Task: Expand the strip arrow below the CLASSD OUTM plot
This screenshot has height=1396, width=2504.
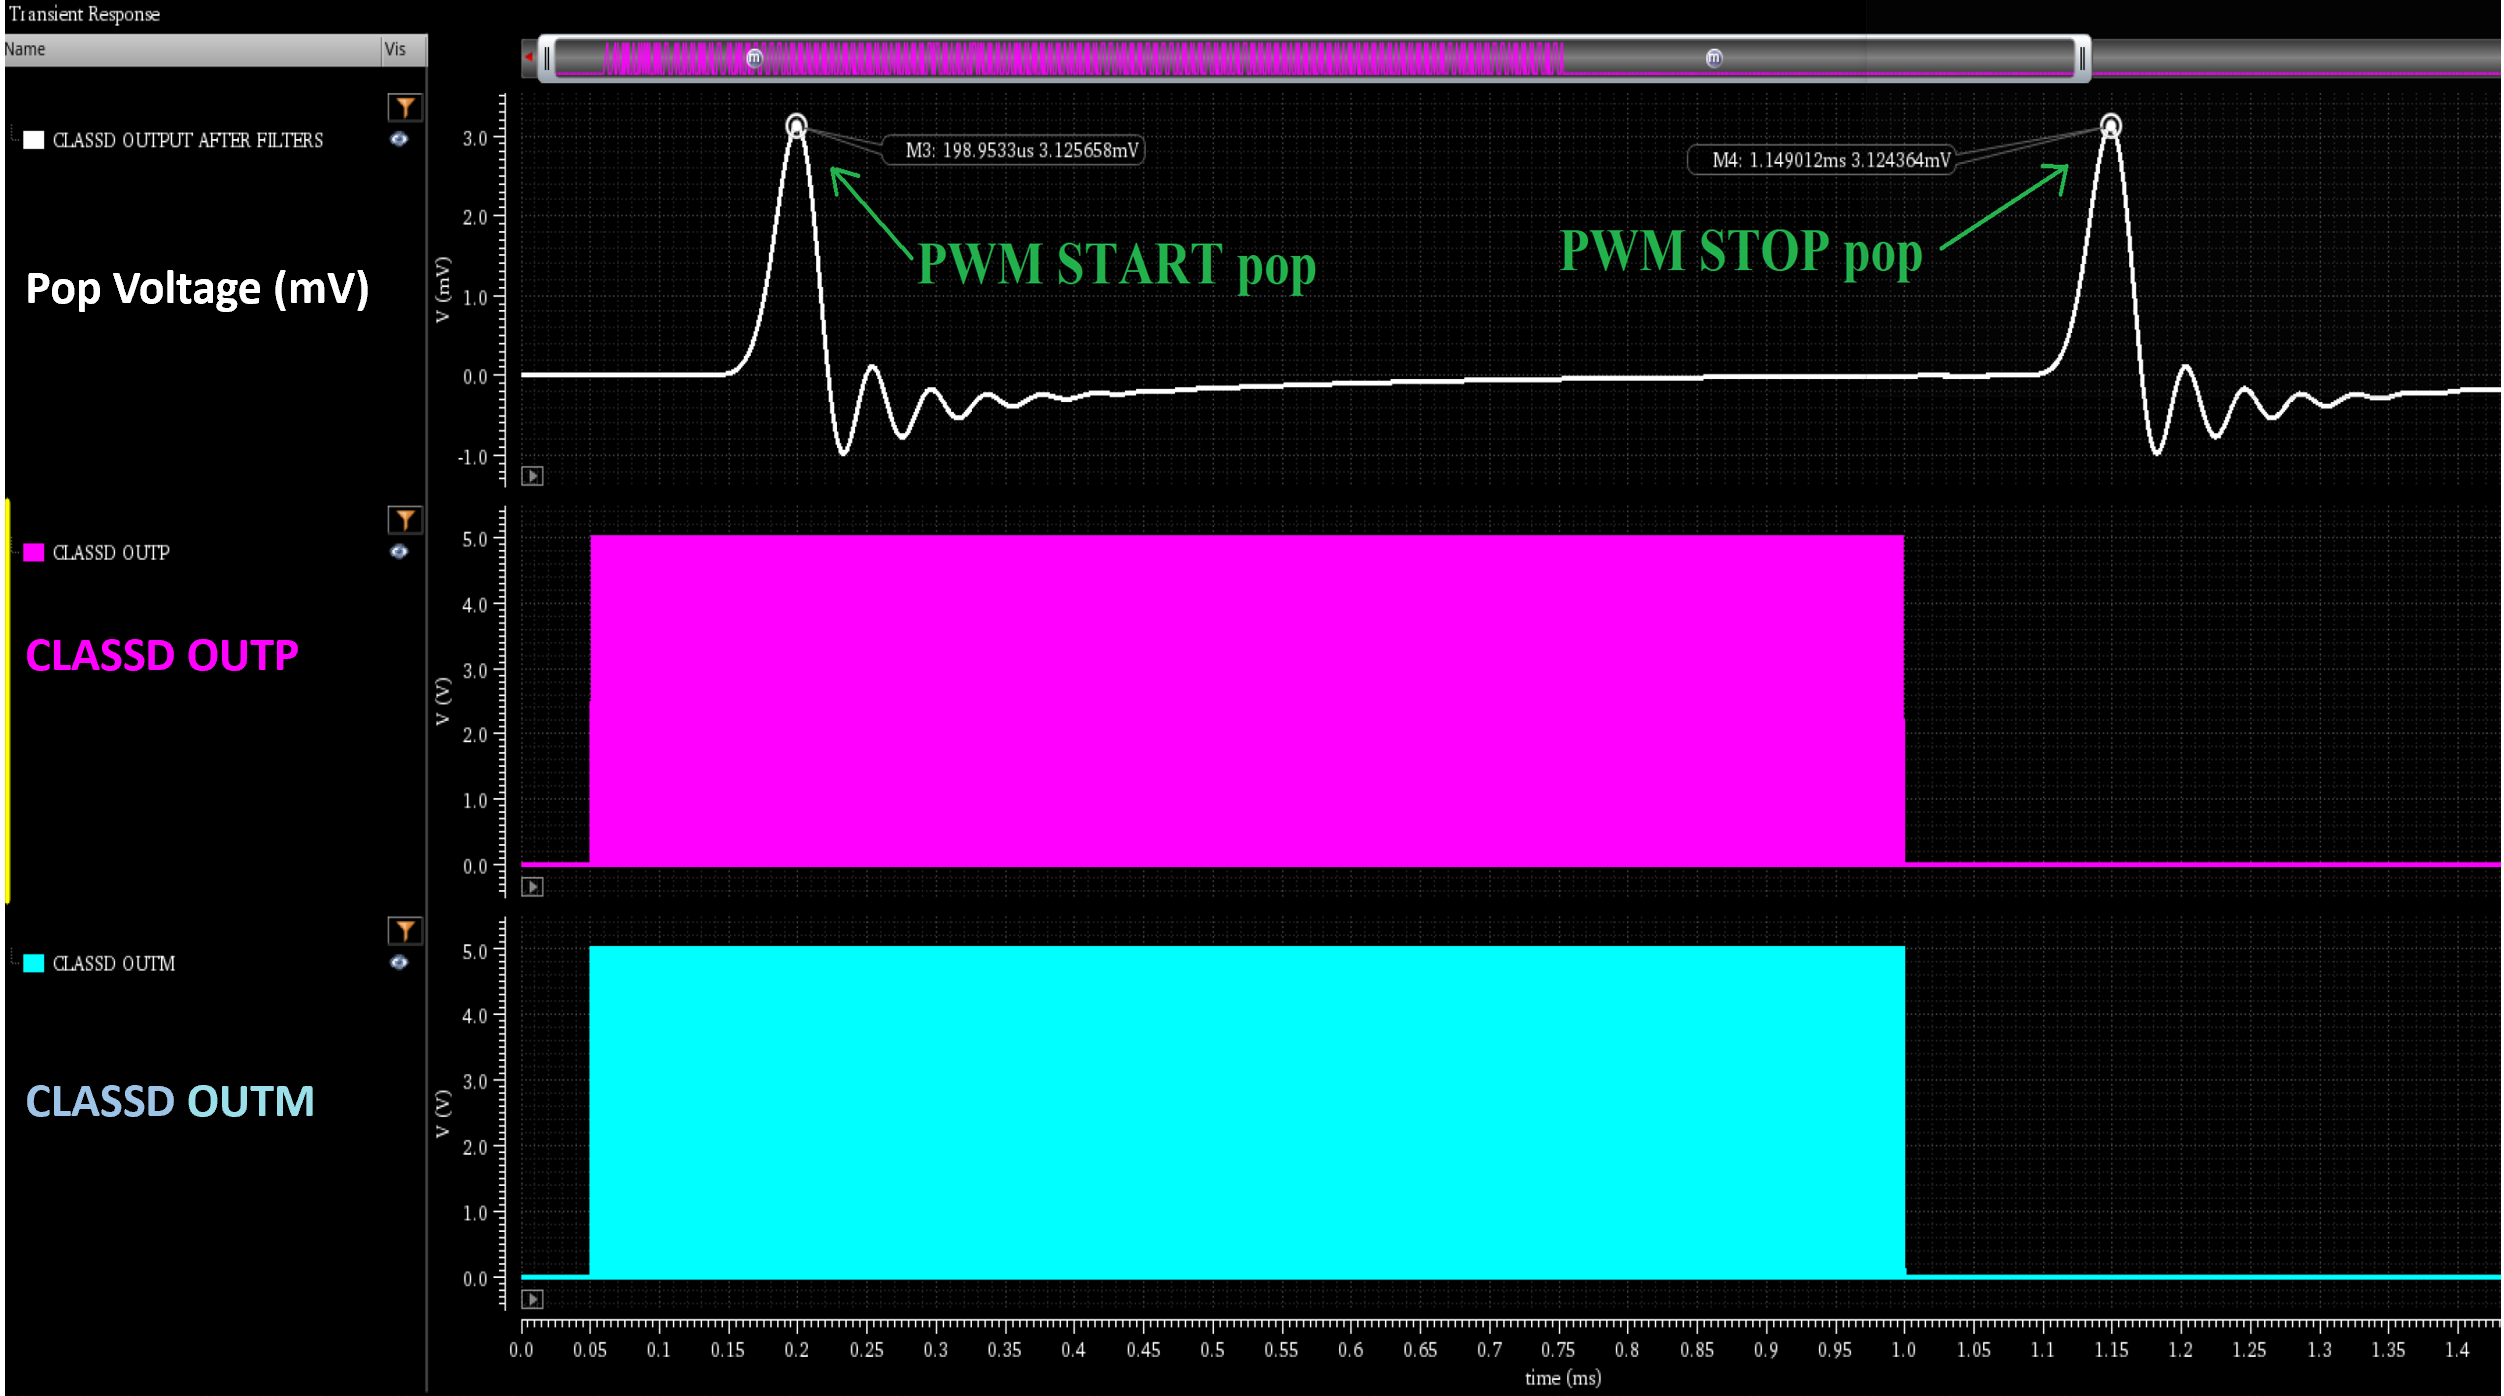Action: click(531, 1299)
